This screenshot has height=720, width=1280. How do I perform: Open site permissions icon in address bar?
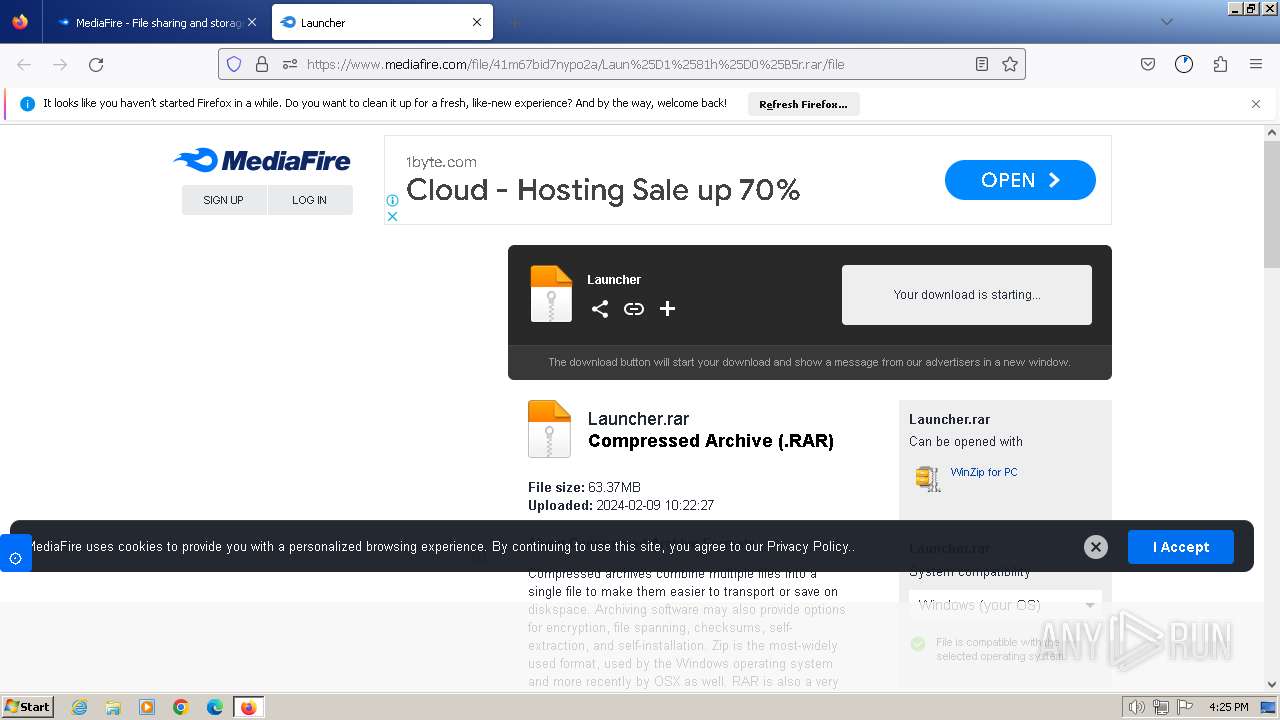tap(290, 64)
